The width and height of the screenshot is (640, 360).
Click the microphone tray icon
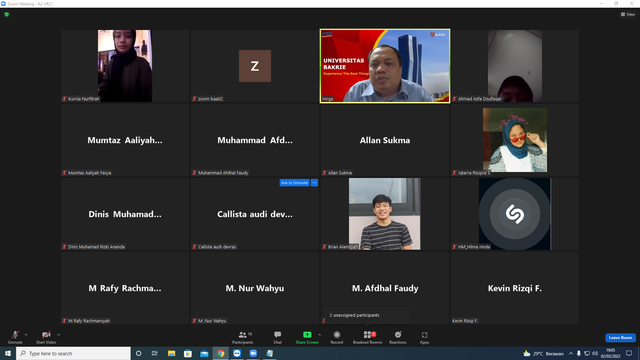coord(579,353)
